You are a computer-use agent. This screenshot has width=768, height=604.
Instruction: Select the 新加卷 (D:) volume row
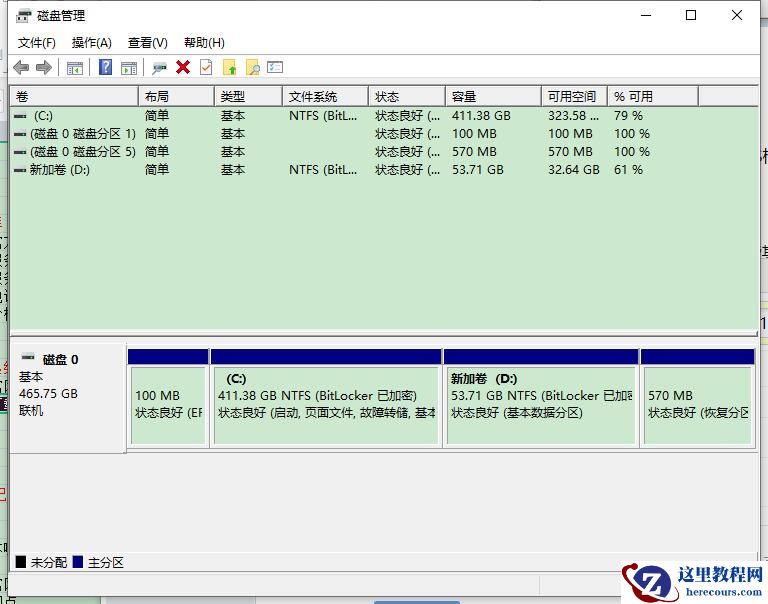coord(384,170)
